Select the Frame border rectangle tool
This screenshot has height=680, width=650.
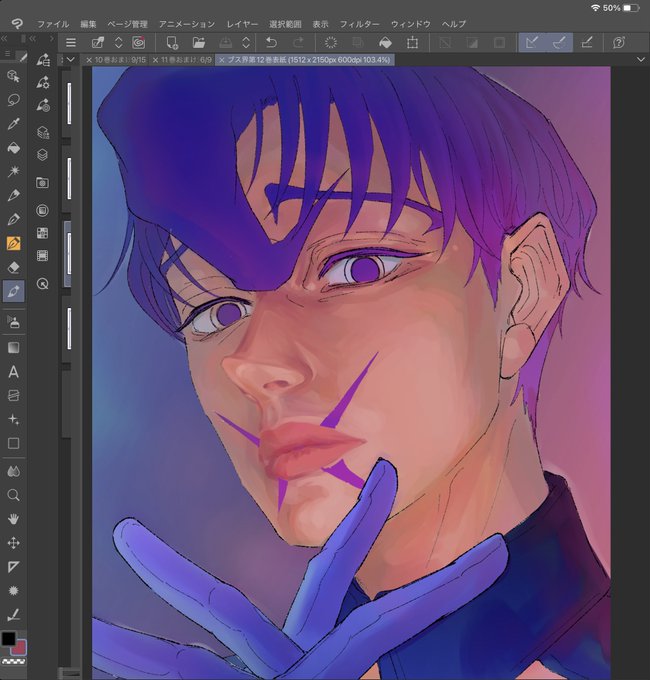coord(13,443)
